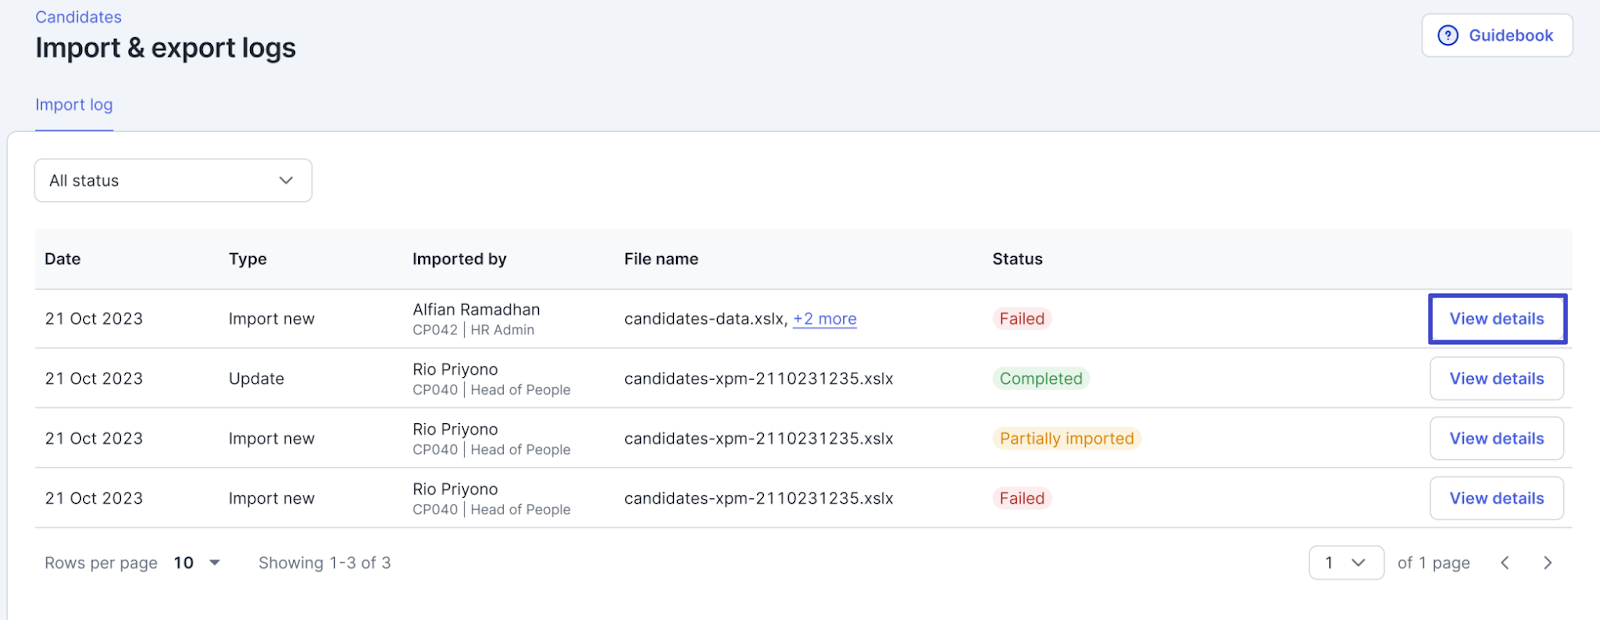Click the Partially imported status badge

point(1066,439)
